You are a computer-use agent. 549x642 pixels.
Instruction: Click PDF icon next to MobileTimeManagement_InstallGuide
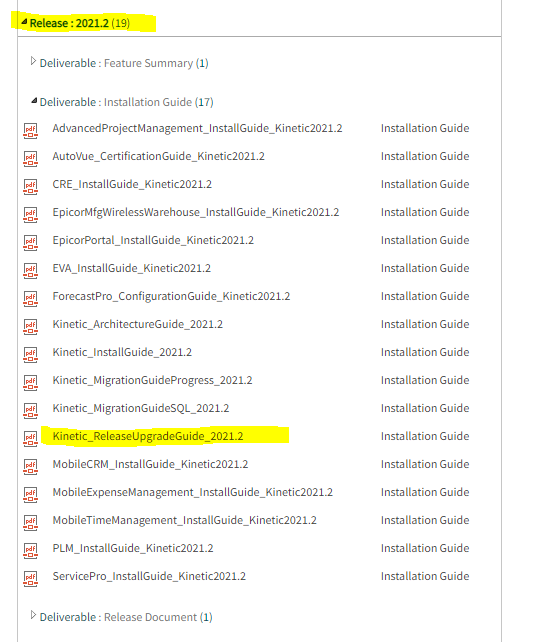point(30,522)
